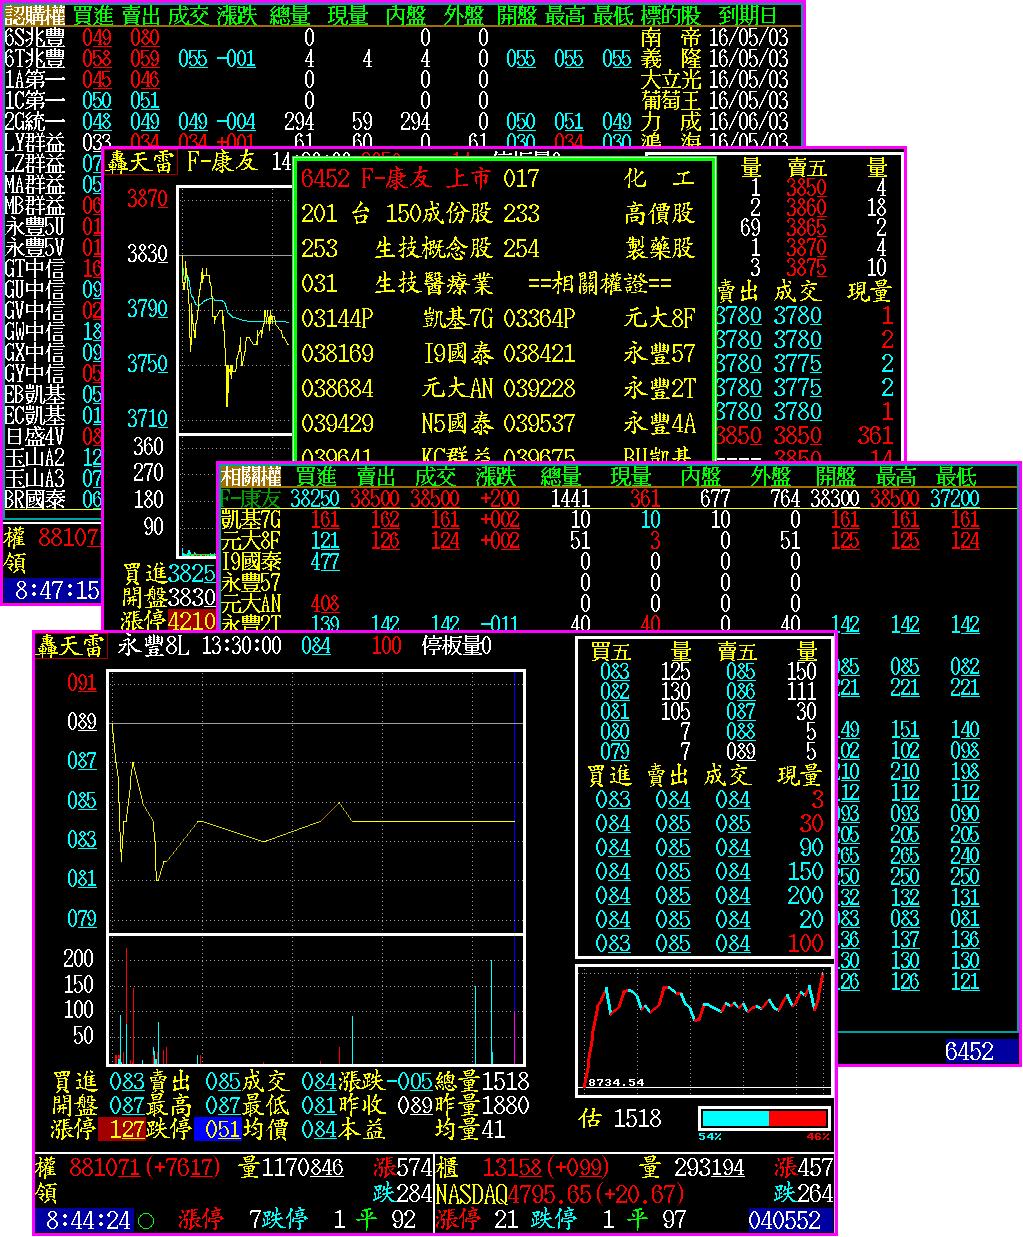Select the 6T兆豐 warrant row
Screen dimensions: 1023x1237
click(35, 59)
